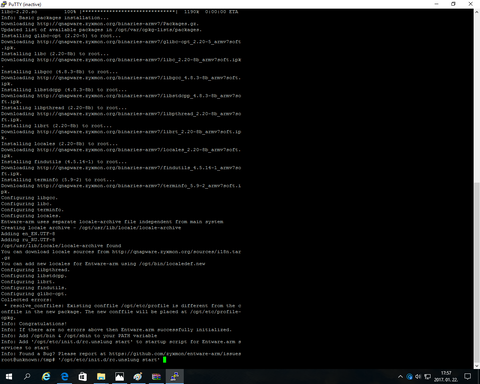This screenshot has width=480, height=384.
Task: Click the terminal scrollbar up arrow
Action: (477, 12)
